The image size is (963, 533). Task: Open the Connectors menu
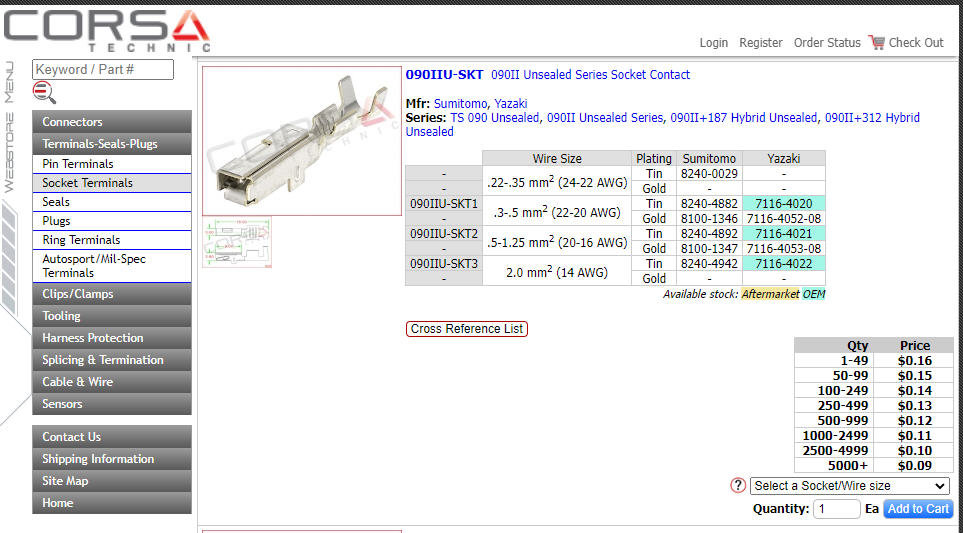(x=112, y=122)
